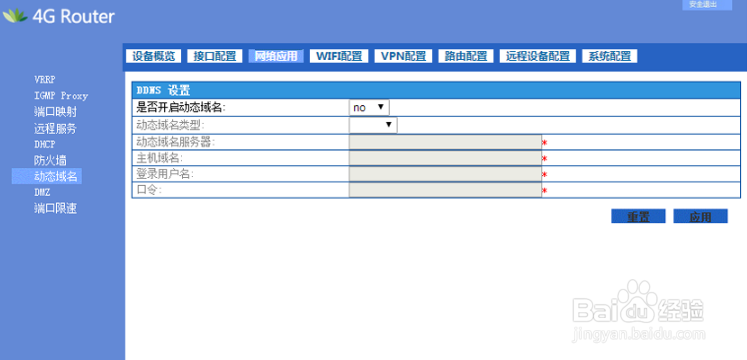Click the 动态域名类型 label

171,125
